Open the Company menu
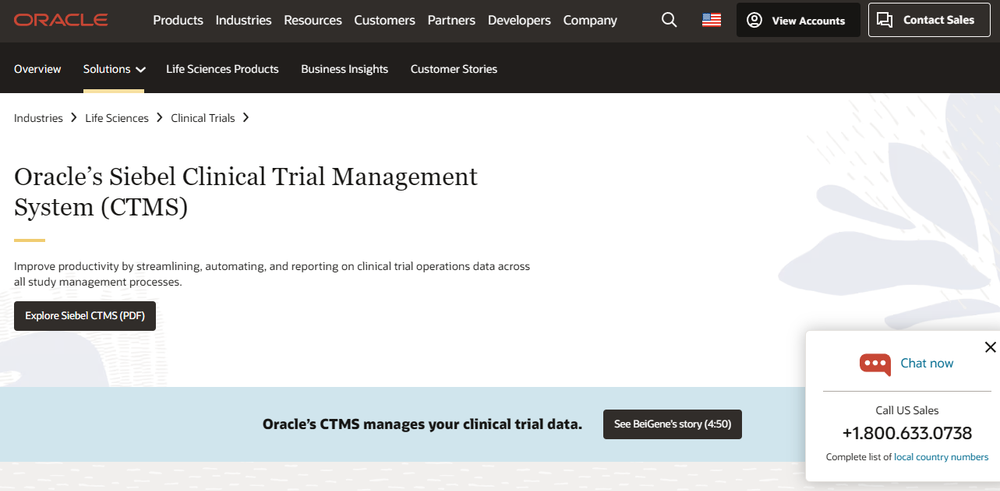The height and width of the screenshot is (491, 1000). point(590,20)
